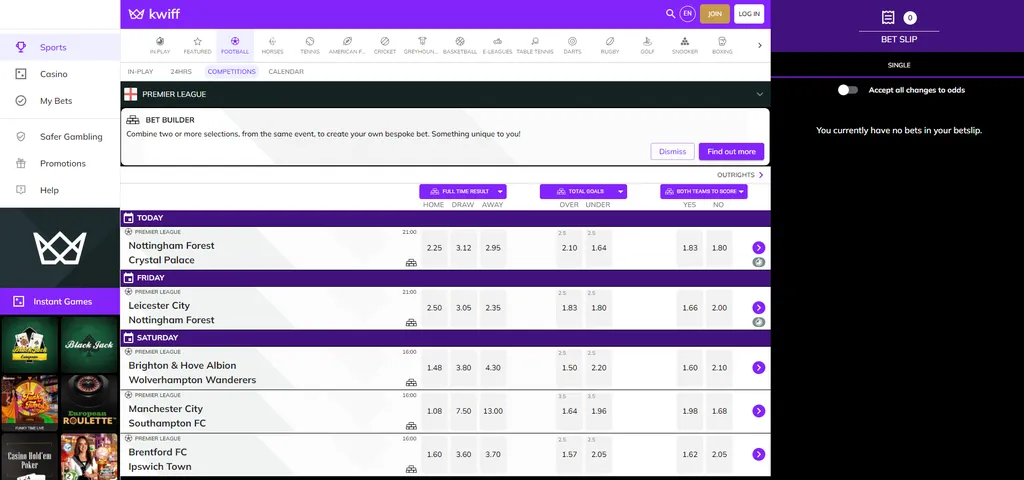Switch to the Calendar sub-tab

(x=286, y=72)
